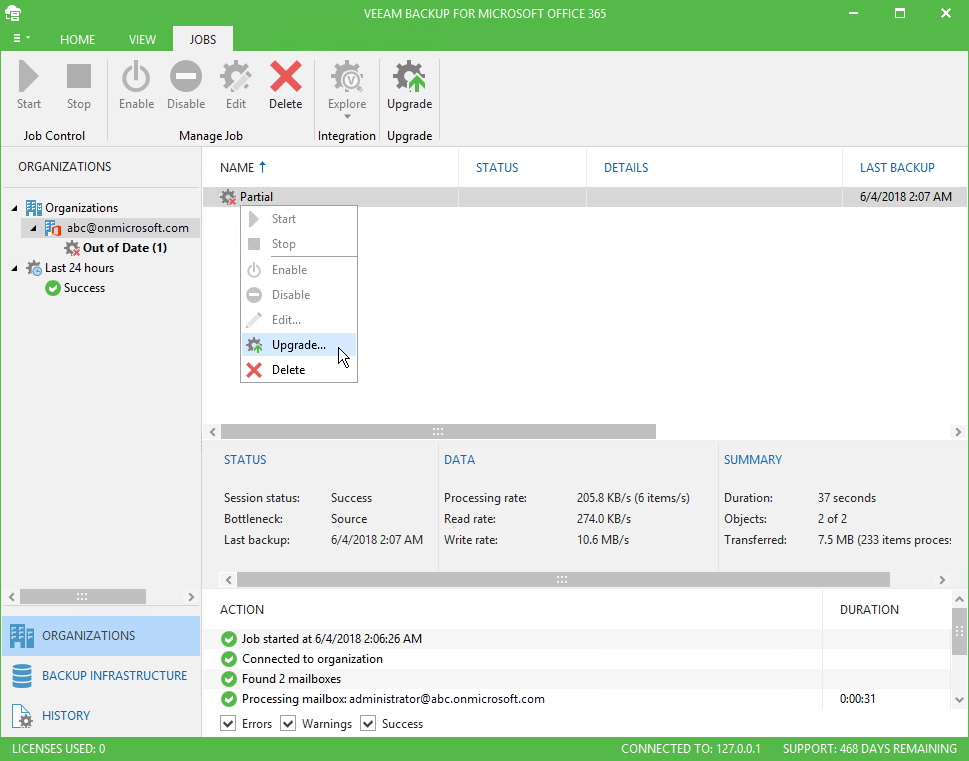
Task: Click right arrow of job list scrollbar
Action: [958, 432]
